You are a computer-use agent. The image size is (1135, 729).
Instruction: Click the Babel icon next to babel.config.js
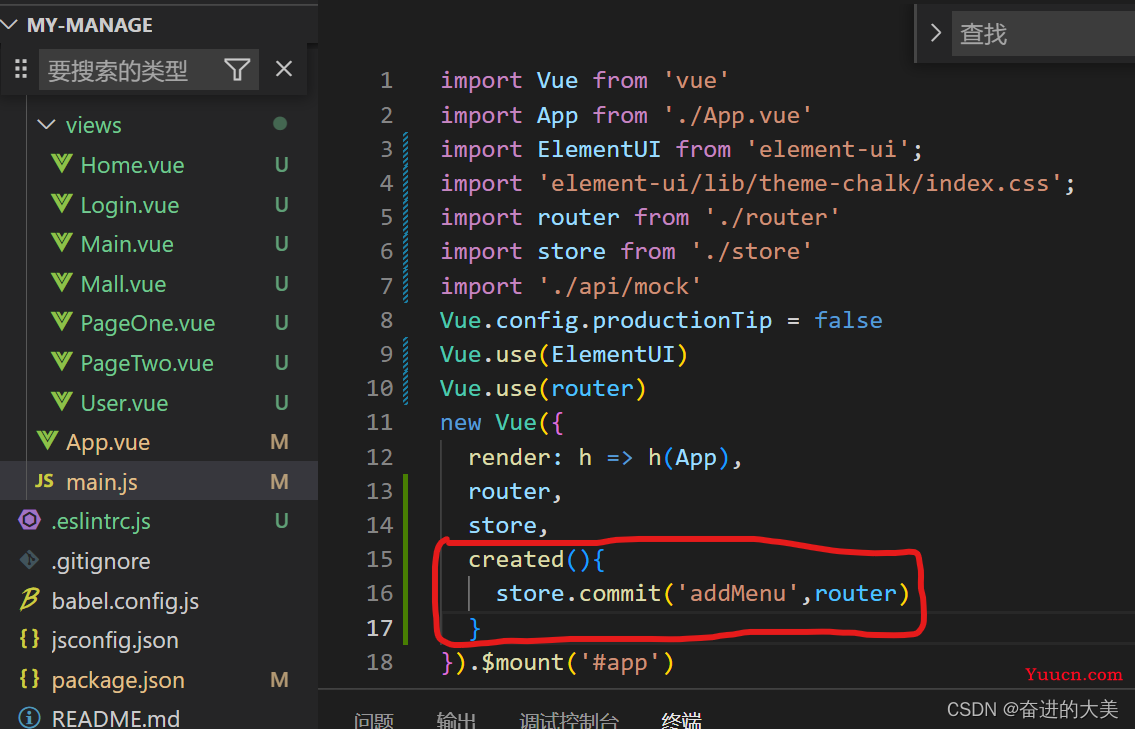pos(29,599)
